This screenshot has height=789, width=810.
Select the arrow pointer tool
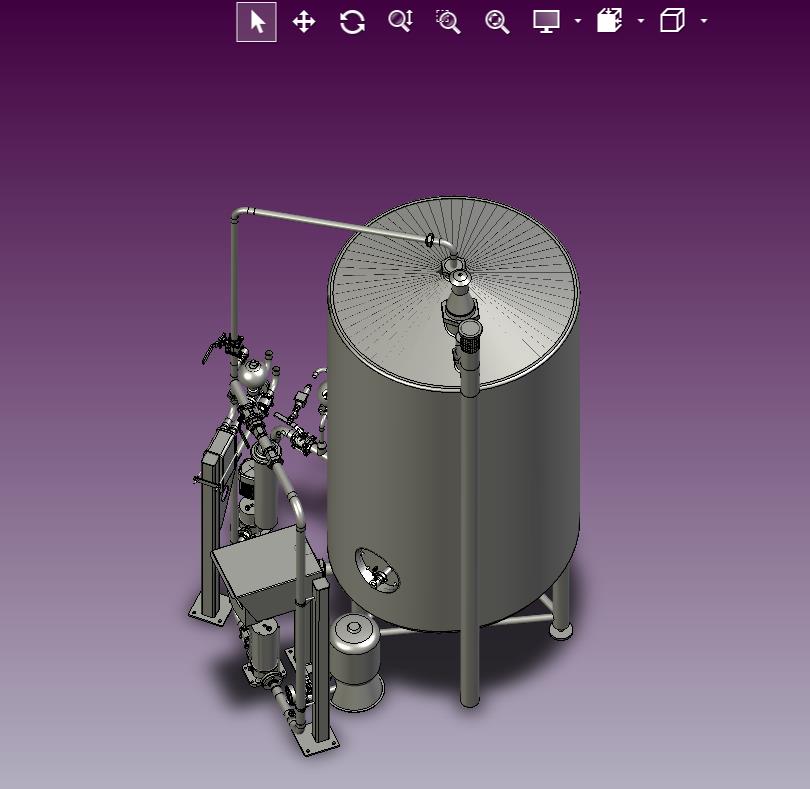tap(256, 22)
